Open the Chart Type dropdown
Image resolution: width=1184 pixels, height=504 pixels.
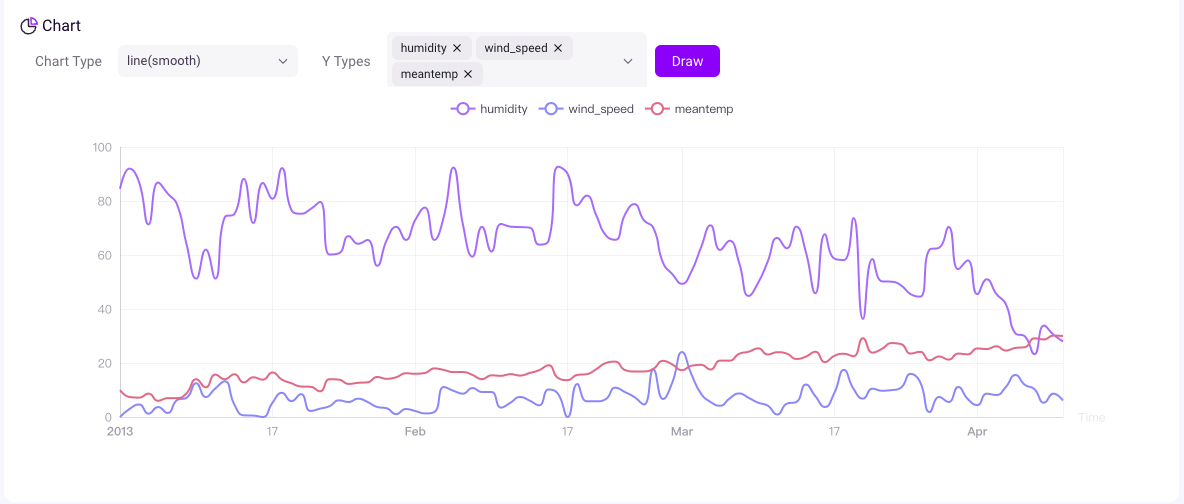pos(282,61)
